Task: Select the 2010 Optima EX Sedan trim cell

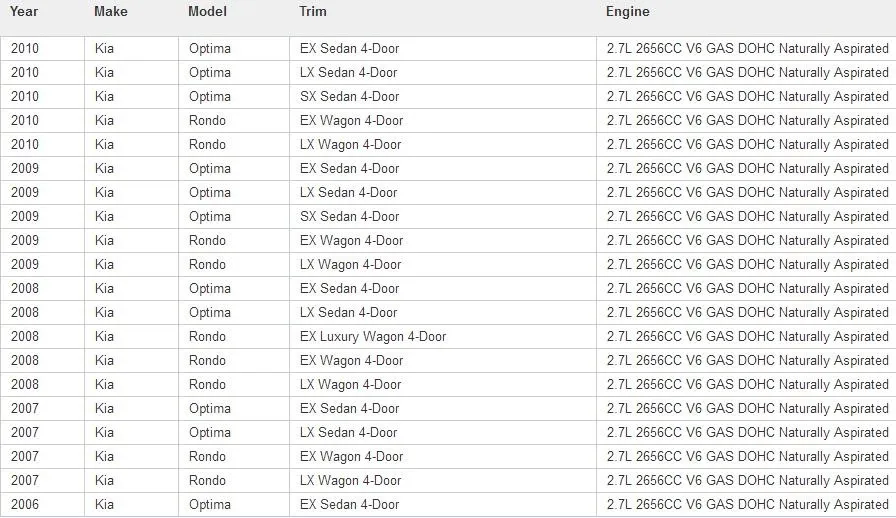Action: pos(443,49)
